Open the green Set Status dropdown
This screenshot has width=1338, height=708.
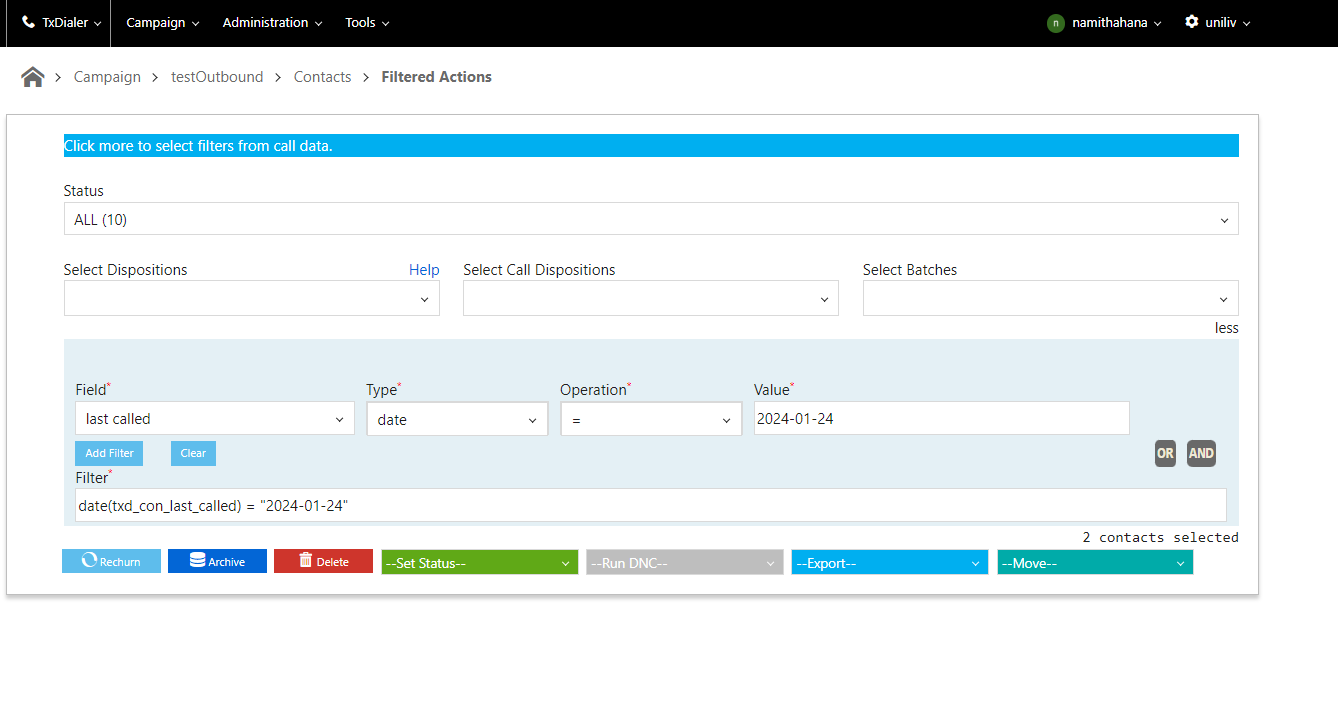tap(479, 563)
